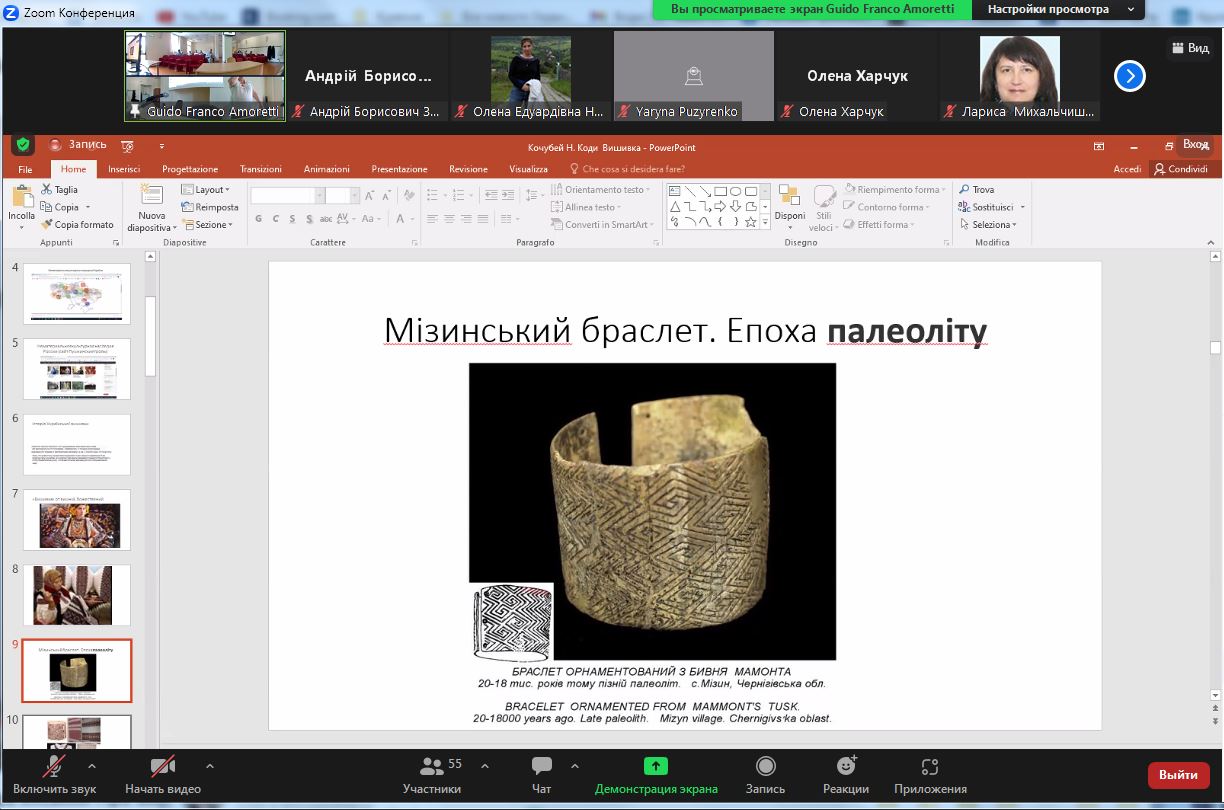Toggle camera with Начать видео
Viewport: 1224px width, 810px height.
[x=162, y=767]
